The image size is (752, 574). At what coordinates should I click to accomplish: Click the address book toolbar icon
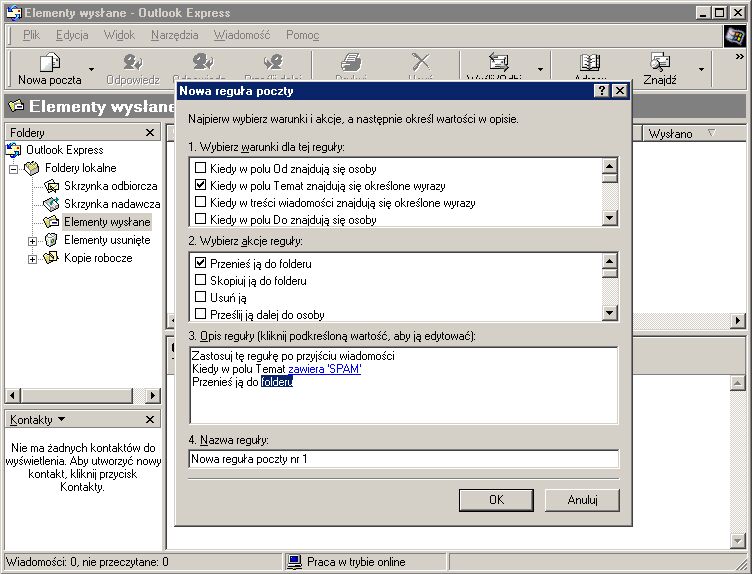590,62
